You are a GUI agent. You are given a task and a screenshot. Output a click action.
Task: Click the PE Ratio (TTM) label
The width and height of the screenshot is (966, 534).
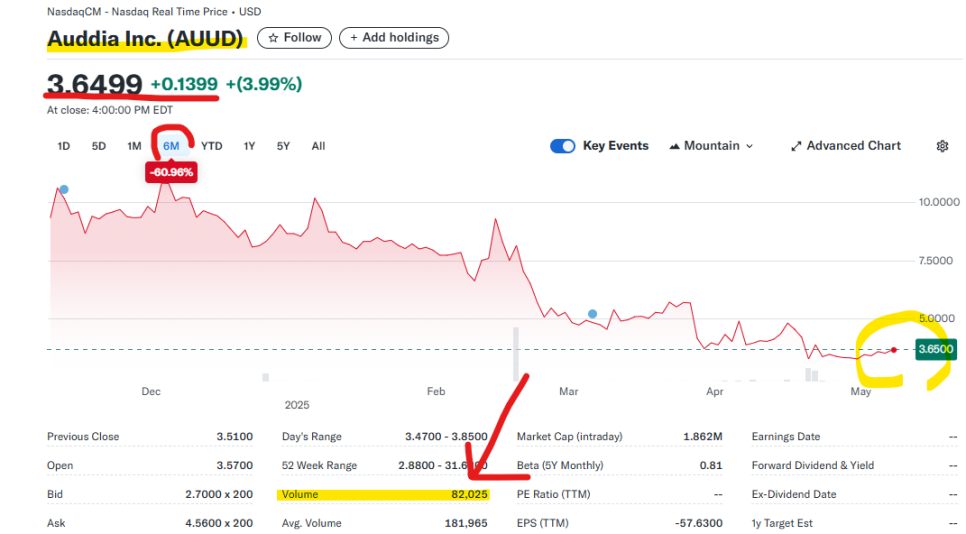point(553,495)
